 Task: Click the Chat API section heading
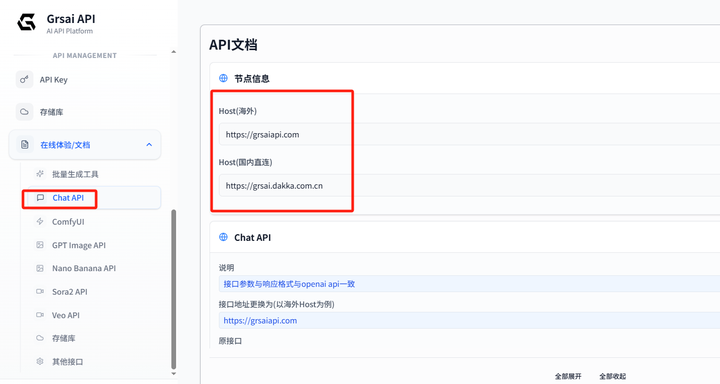[x=253, y=237]
